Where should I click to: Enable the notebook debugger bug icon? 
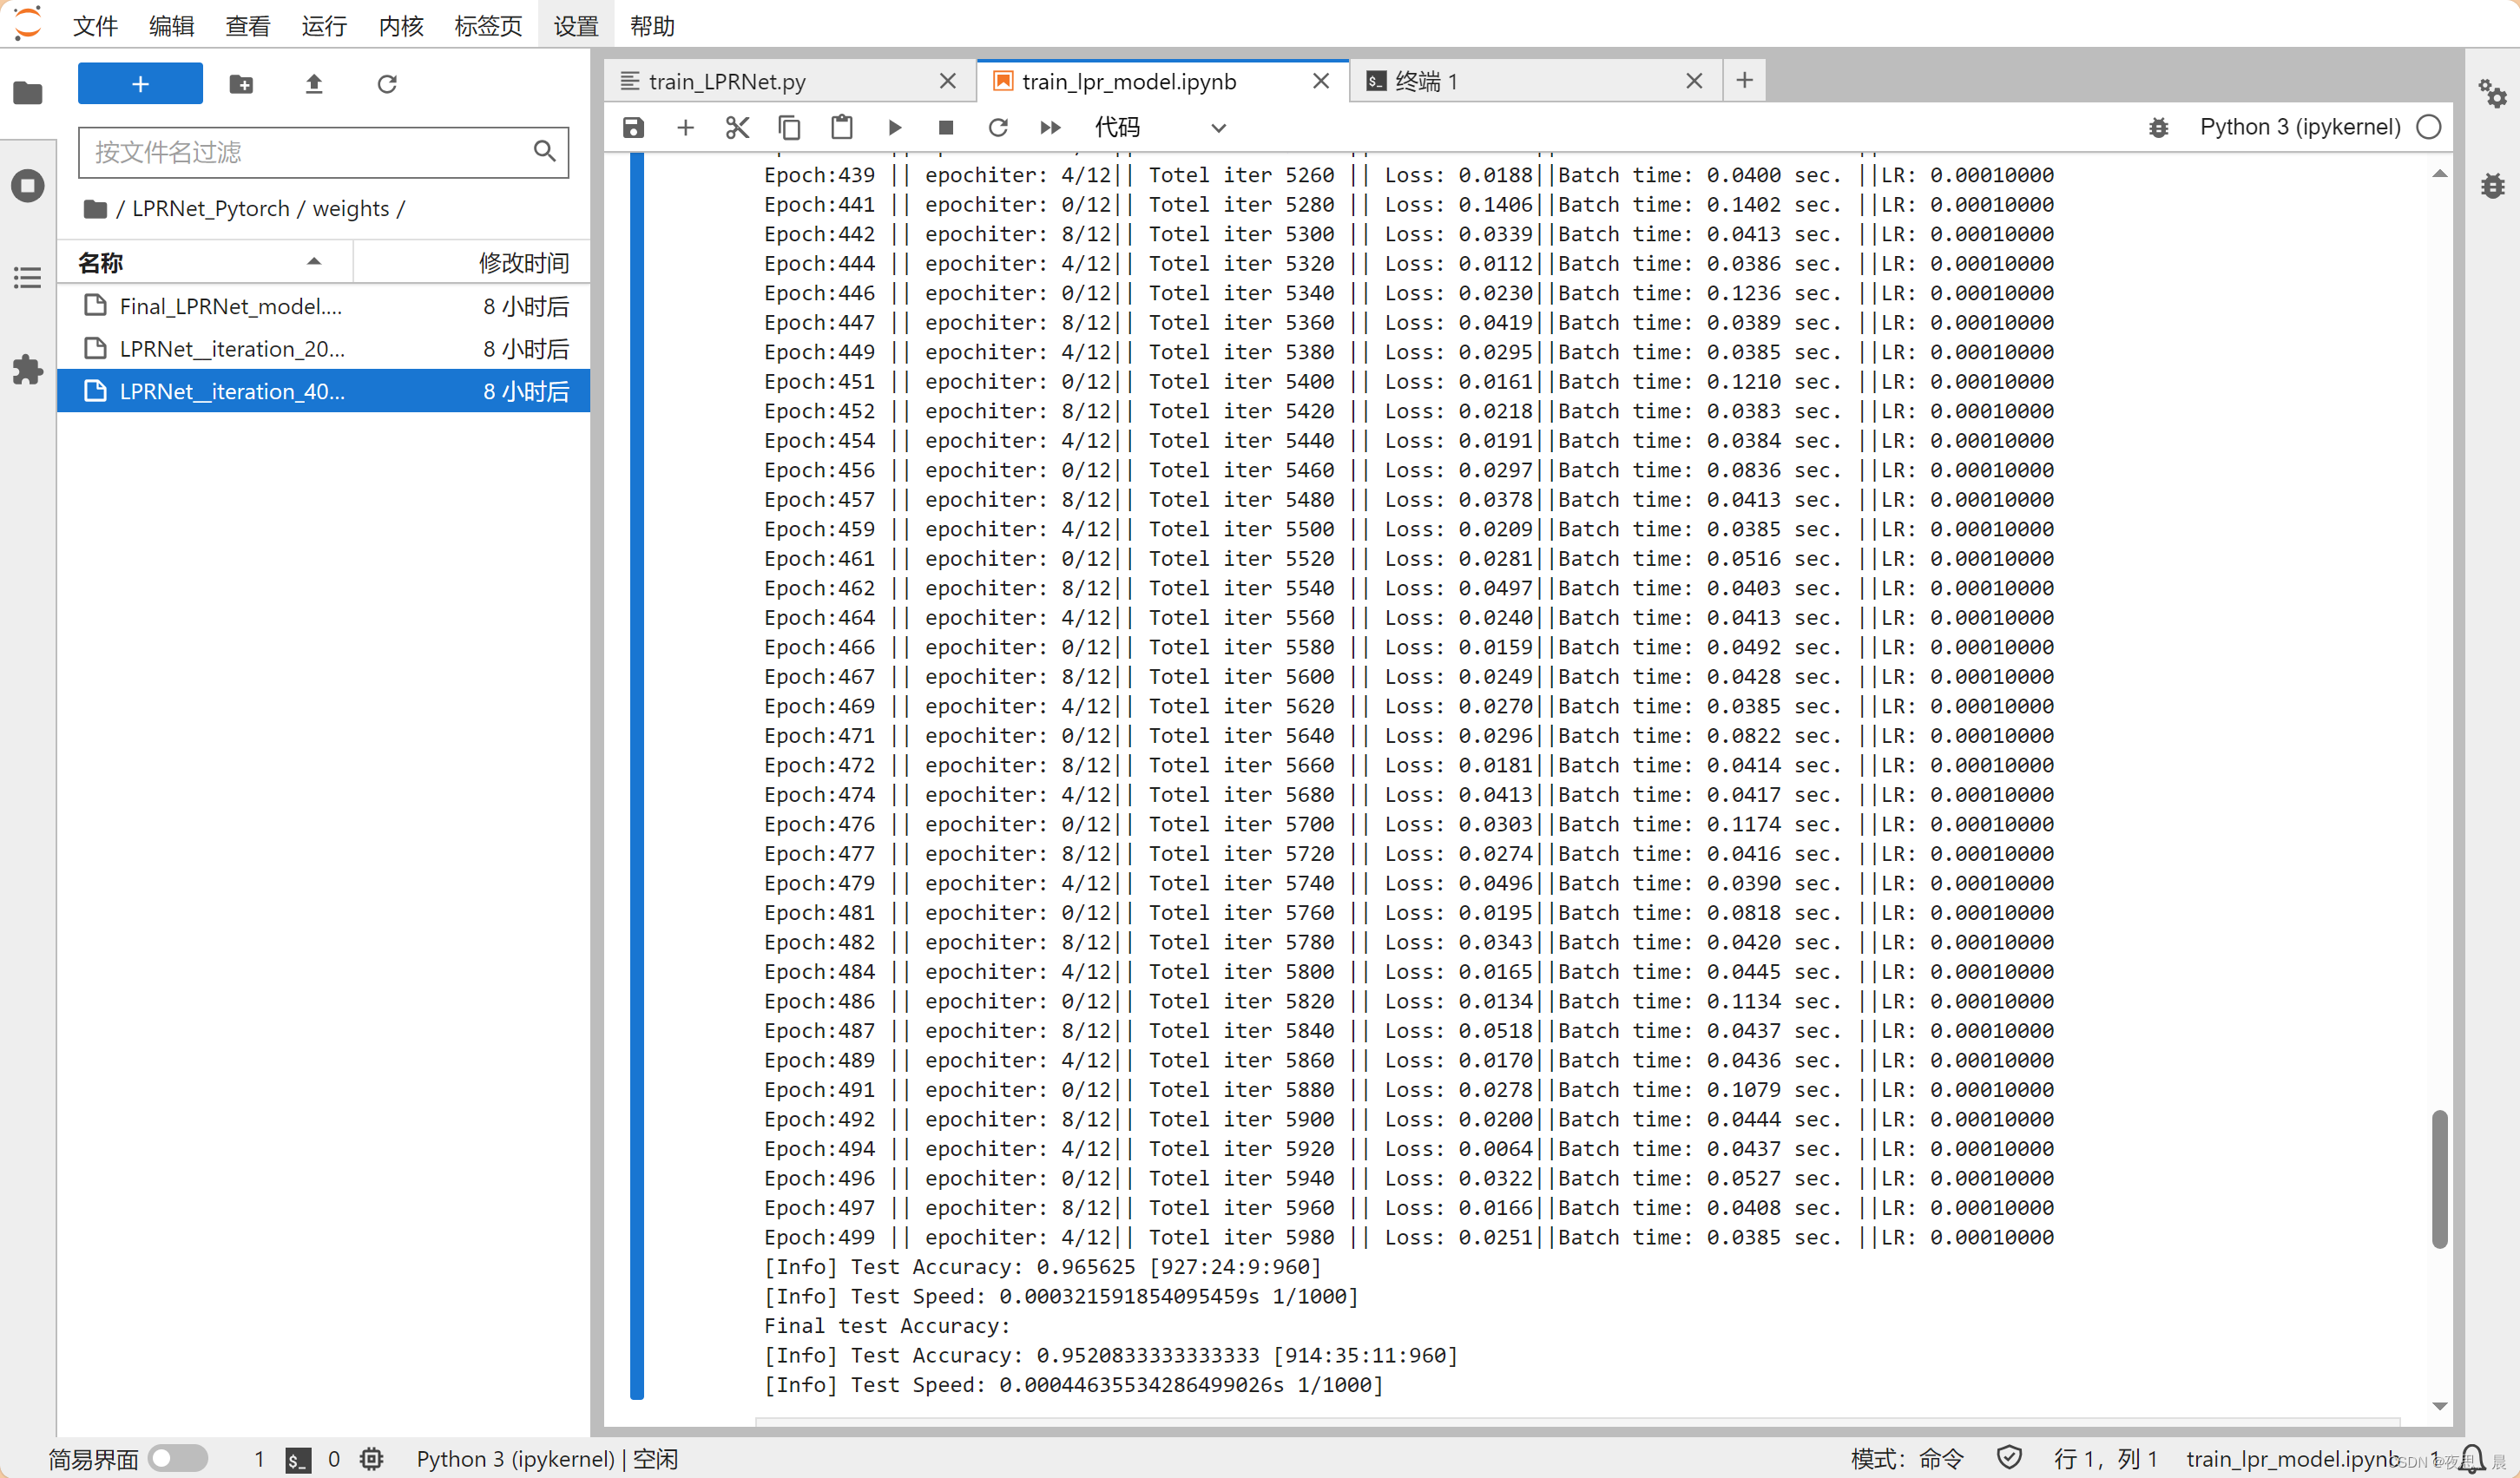tap(2158, 128)
